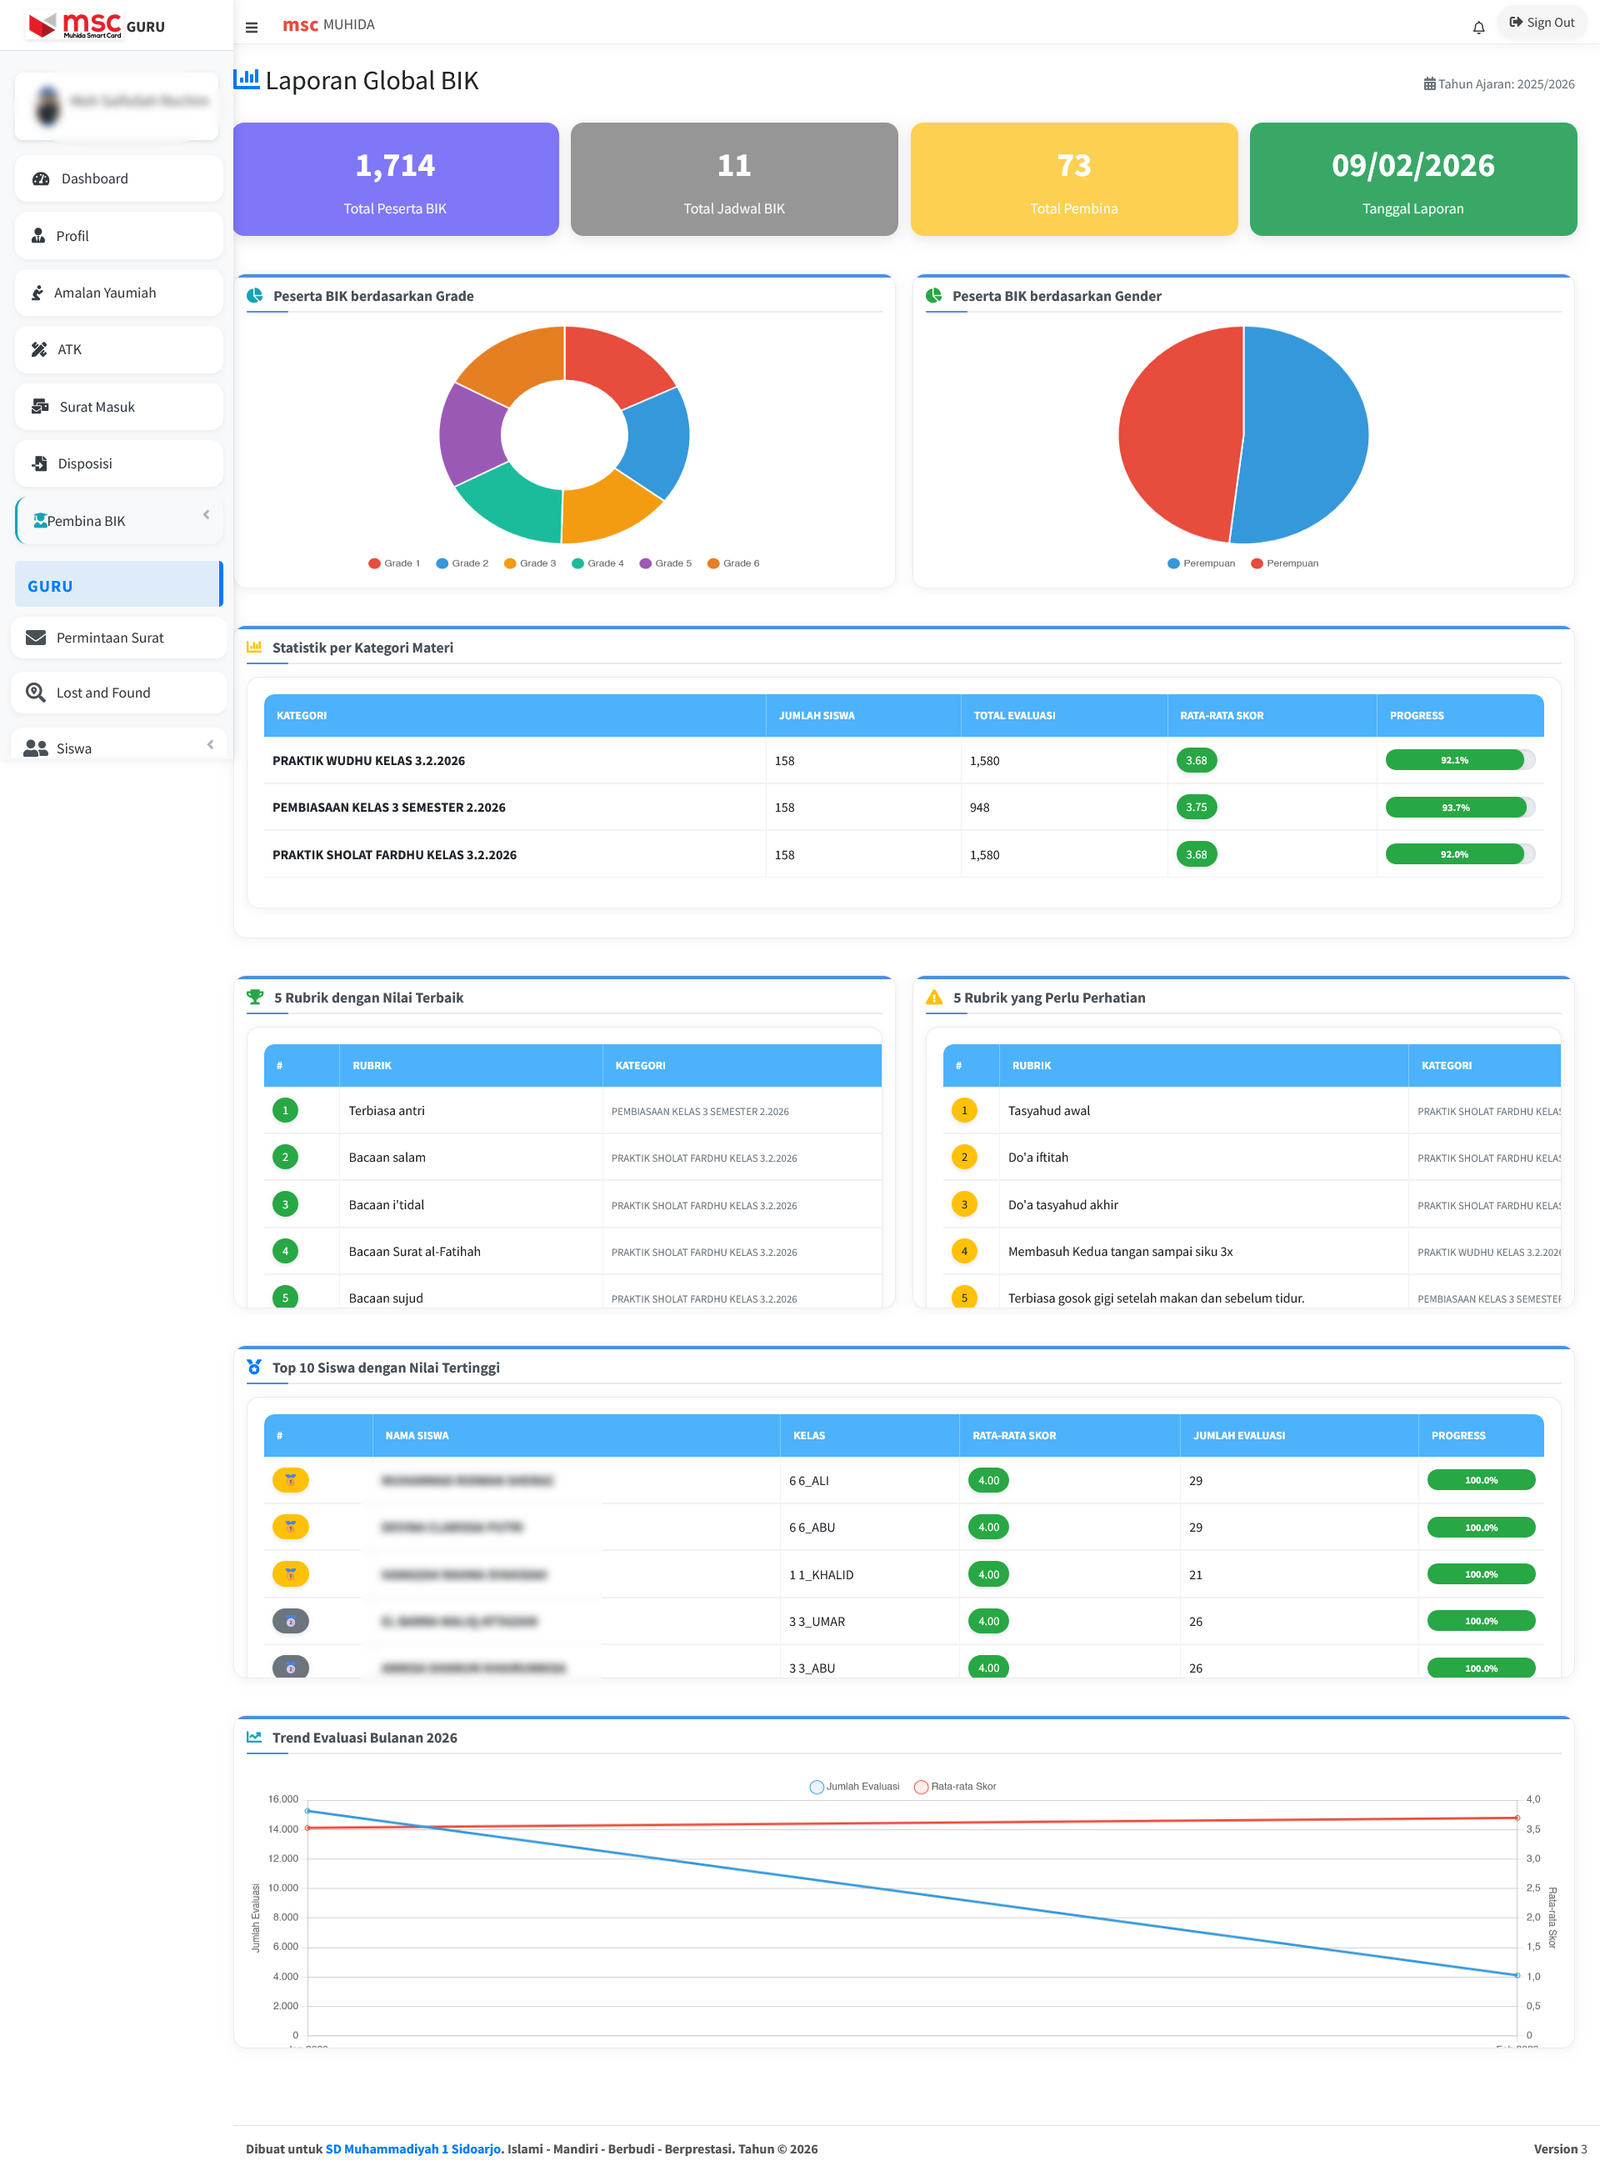Click the Amalan Yaumiah praying icon
The image size is (1600, 2171).
click(x=37, y=293)
